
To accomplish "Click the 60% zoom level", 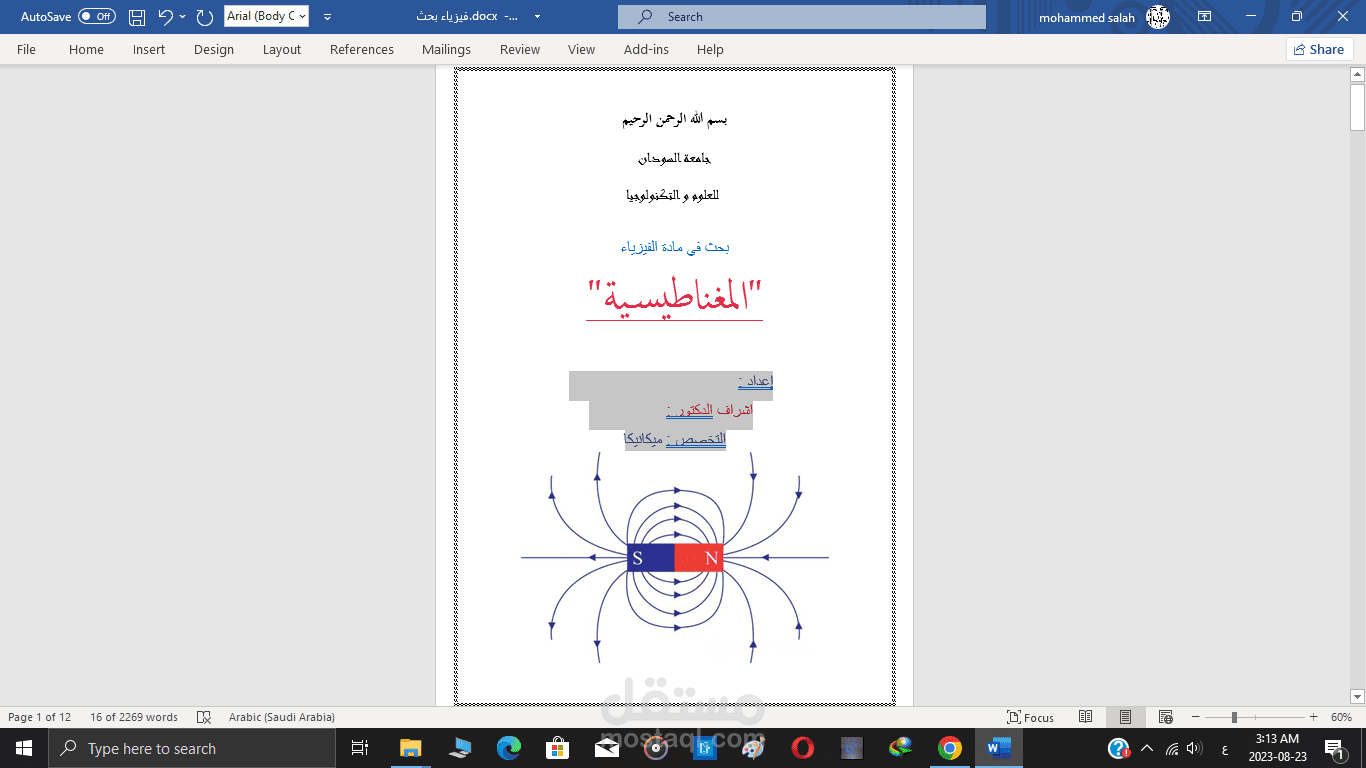I will tap(1341, 717).
